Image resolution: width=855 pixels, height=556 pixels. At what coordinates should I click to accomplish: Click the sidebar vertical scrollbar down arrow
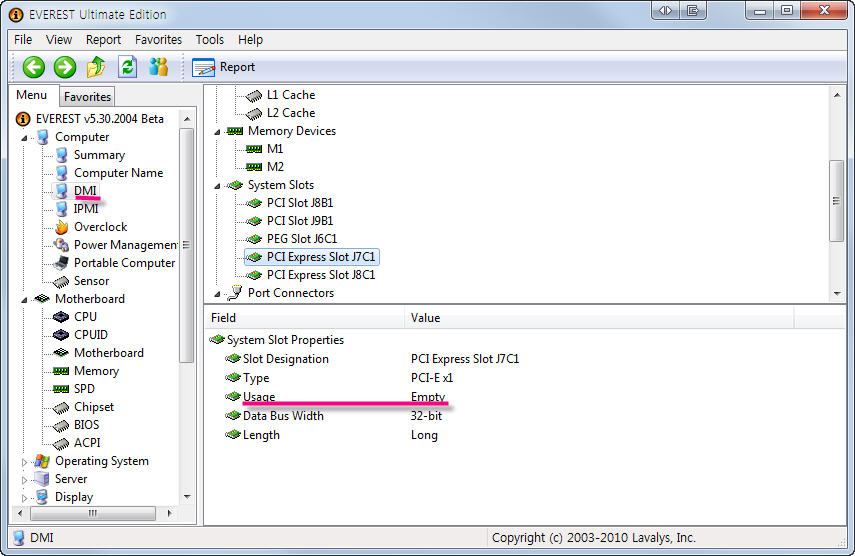(187, 497)
